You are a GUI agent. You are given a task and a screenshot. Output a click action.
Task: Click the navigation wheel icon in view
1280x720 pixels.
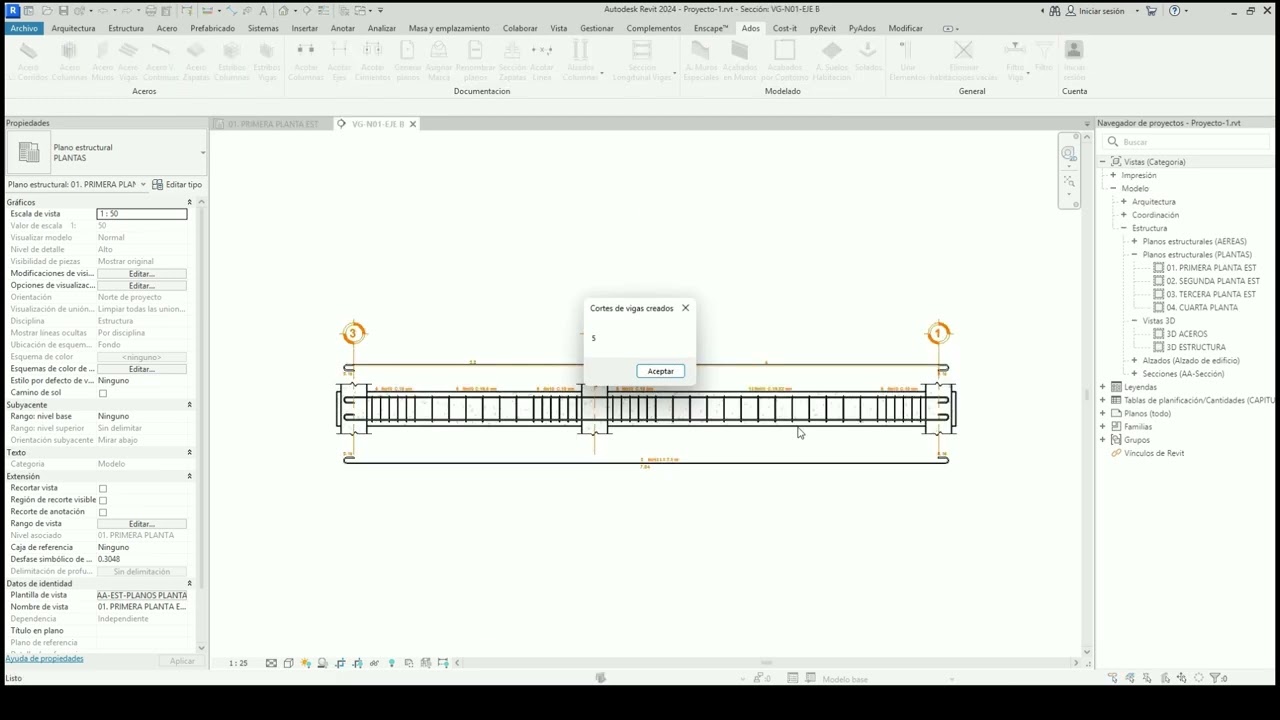[1068, 154]
